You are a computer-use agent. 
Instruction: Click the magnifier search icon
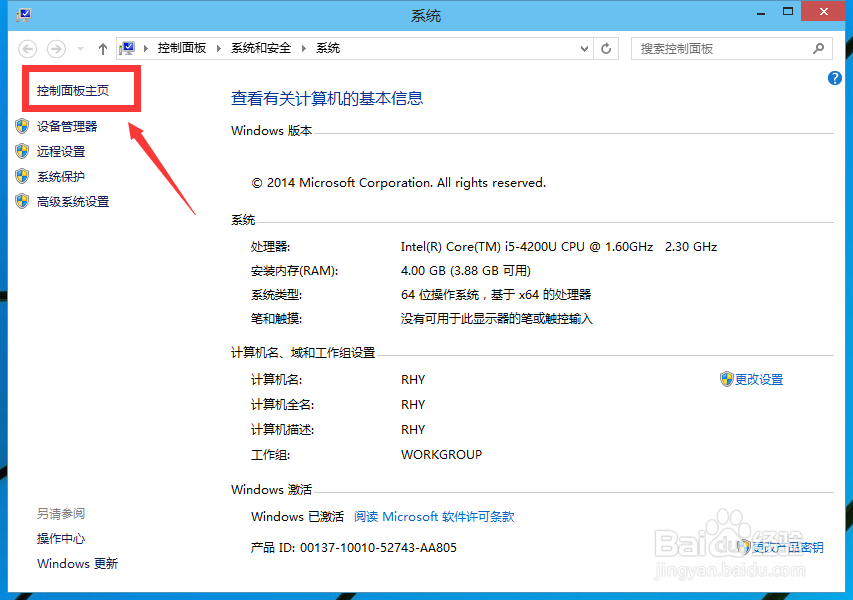click(818, 48)
